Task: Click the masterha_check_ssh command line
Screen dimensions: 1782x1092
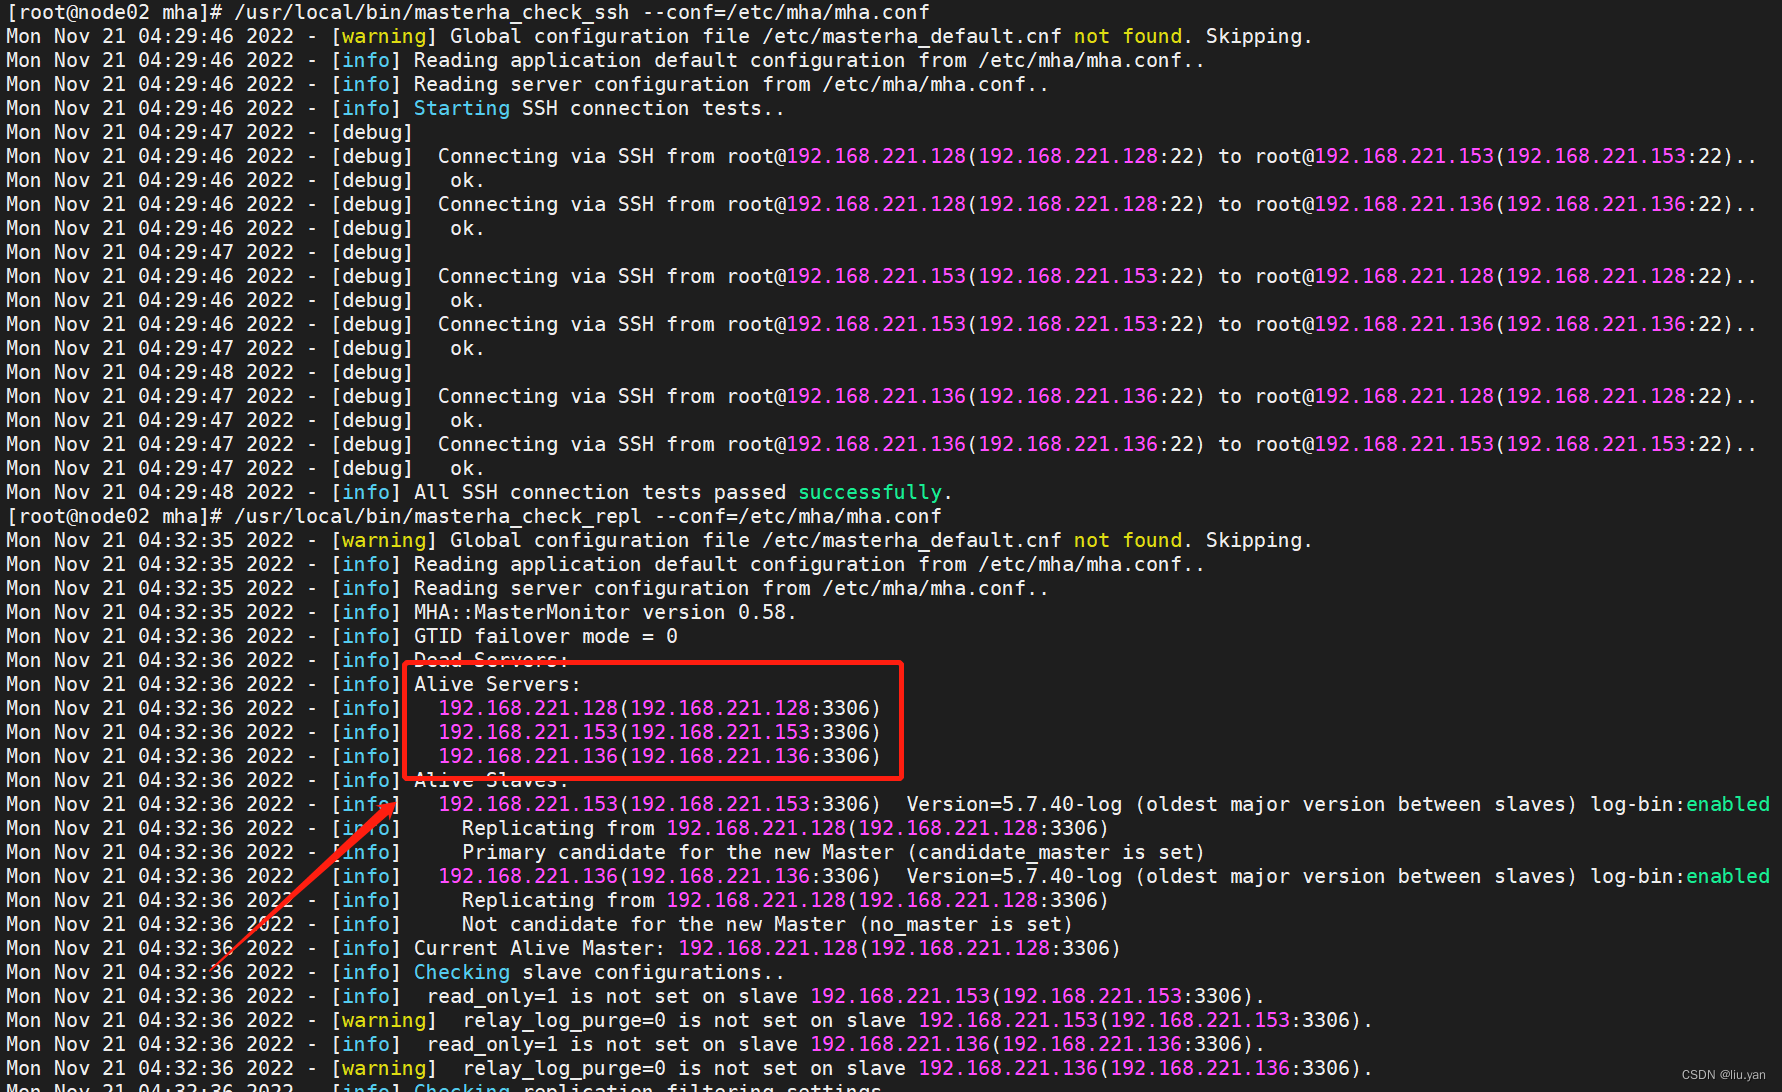Action: 468,12
